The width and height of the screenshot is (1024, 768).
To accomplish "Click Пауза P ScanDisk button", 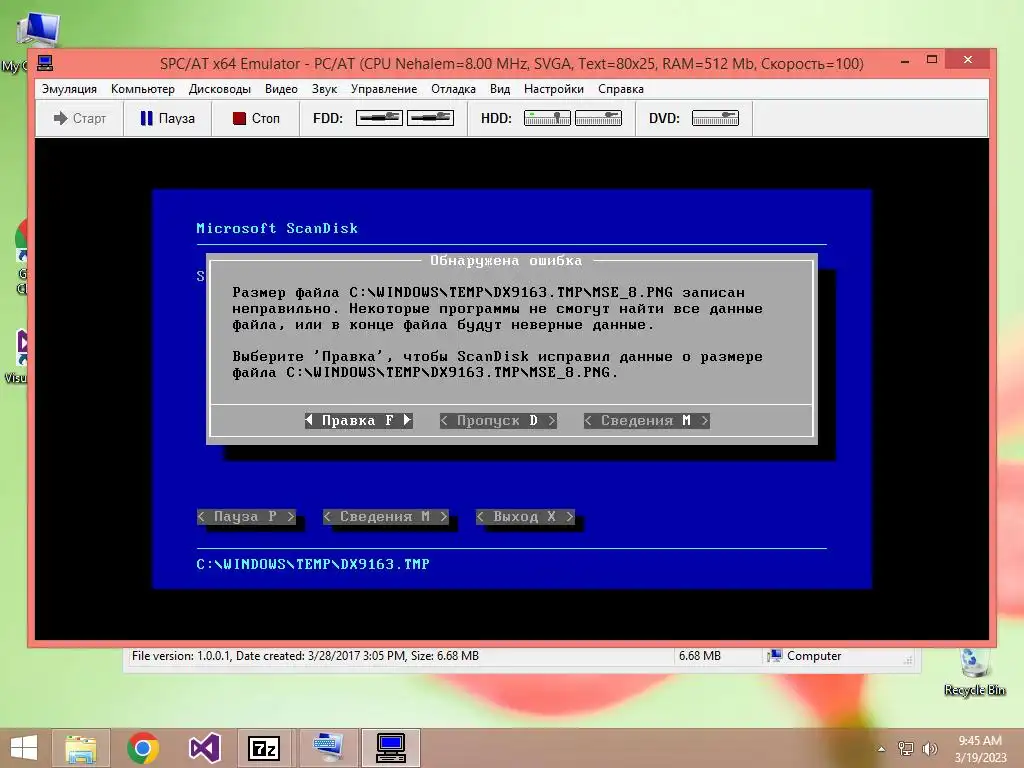I will click(246, 517).
